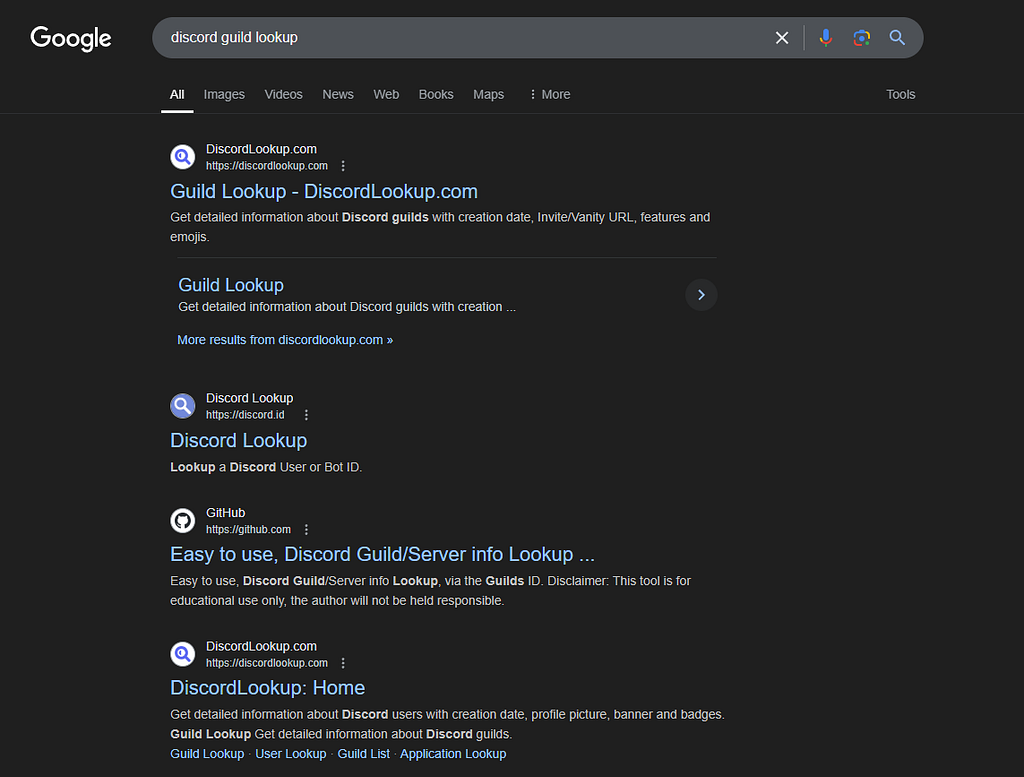Select the All results tab

[177, 95]
